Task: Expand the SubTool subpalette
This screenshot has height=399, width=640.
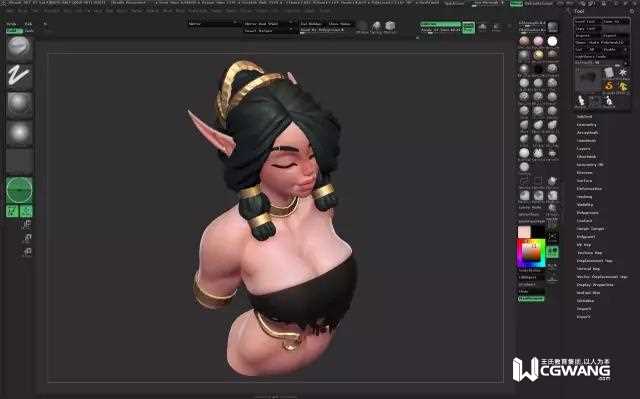Action: click(x=584, y=117)
